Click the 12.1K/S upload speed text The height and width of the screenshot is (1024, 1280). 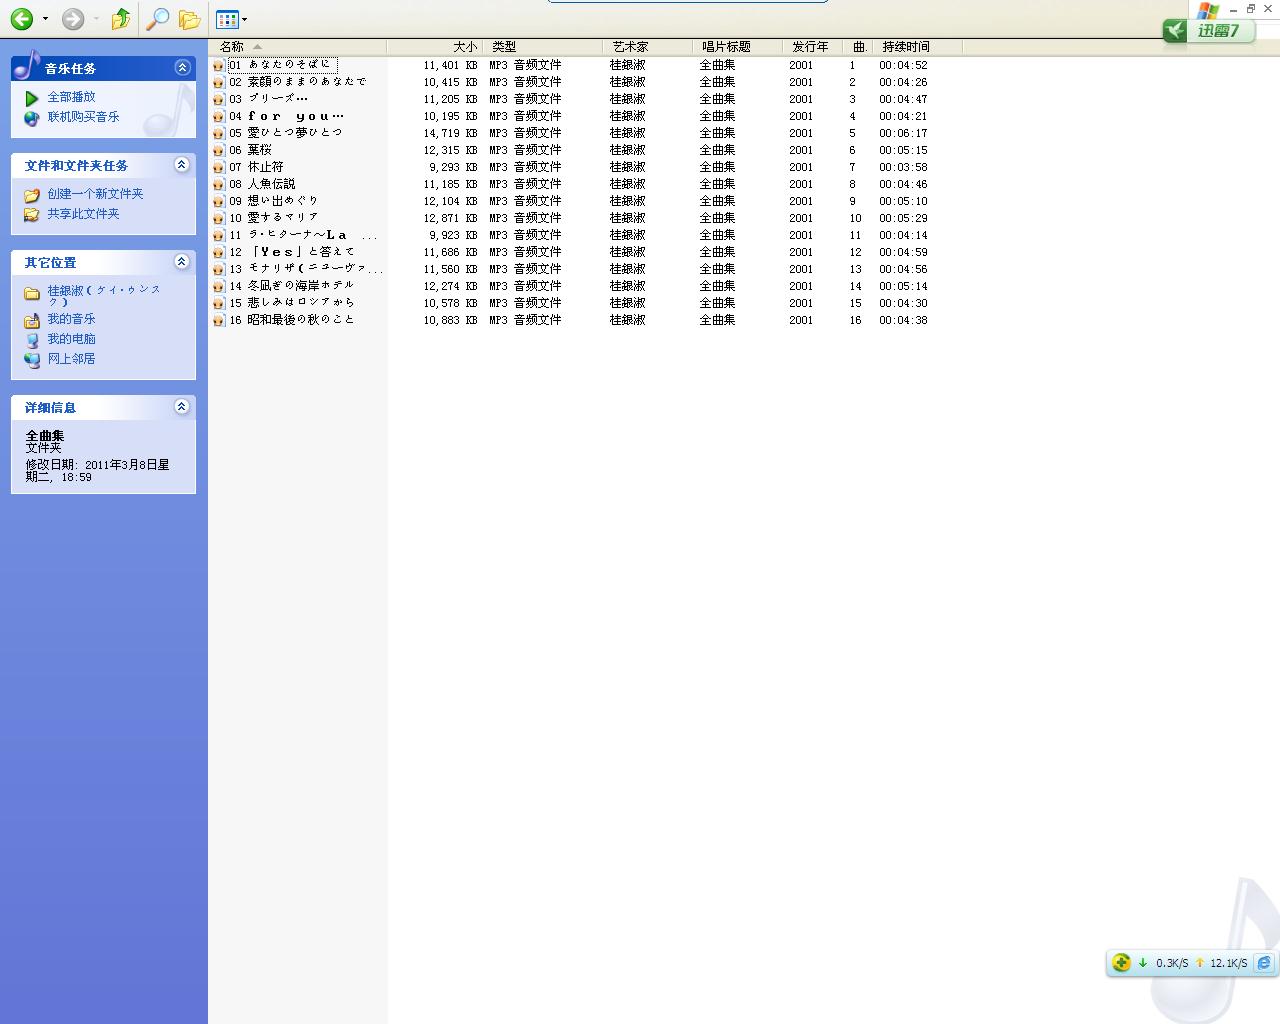click(x=1229, y=963)
